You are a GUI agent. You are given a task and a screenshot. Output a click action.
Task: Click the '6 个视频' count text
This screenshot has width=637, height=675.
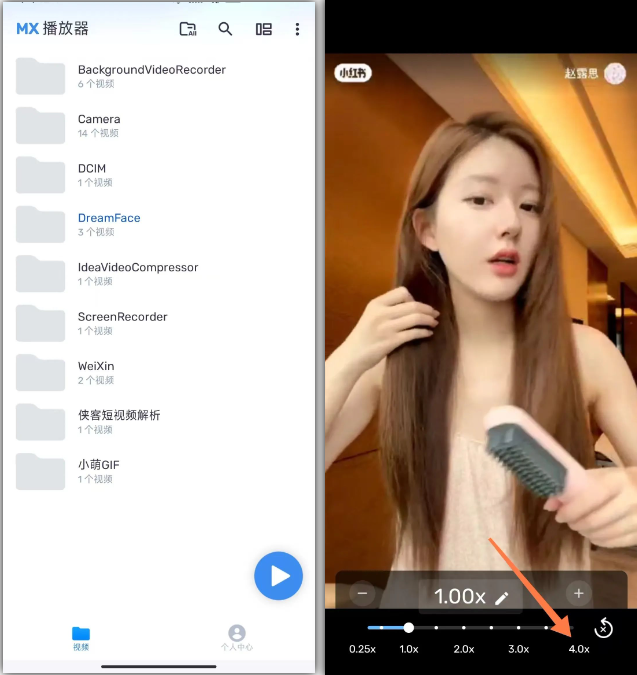pos(96,84)
